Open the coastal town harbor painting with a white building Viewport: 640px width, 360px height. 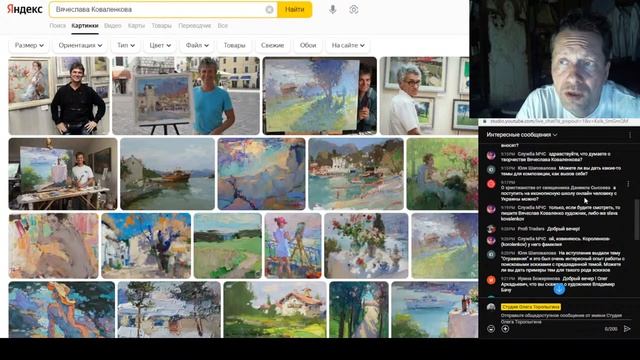356,174
